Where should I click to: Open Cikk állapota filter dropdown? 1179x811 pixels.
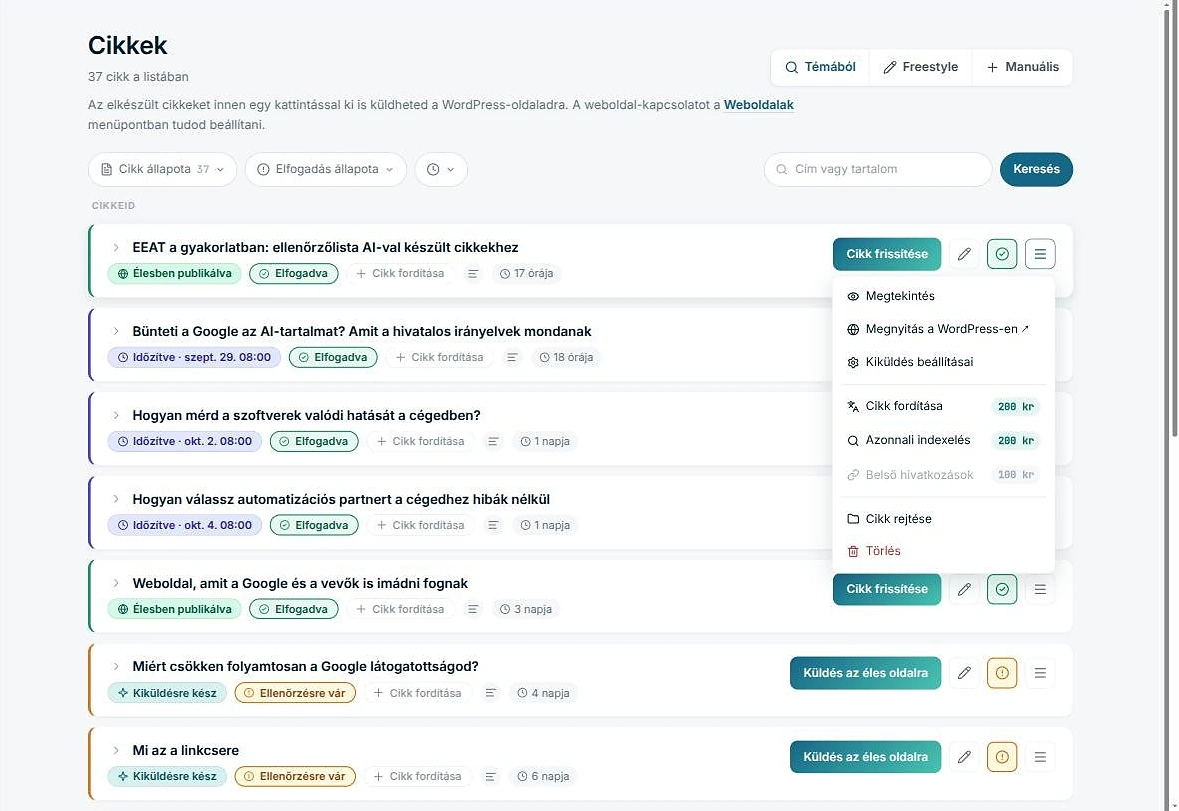point(162,169)
